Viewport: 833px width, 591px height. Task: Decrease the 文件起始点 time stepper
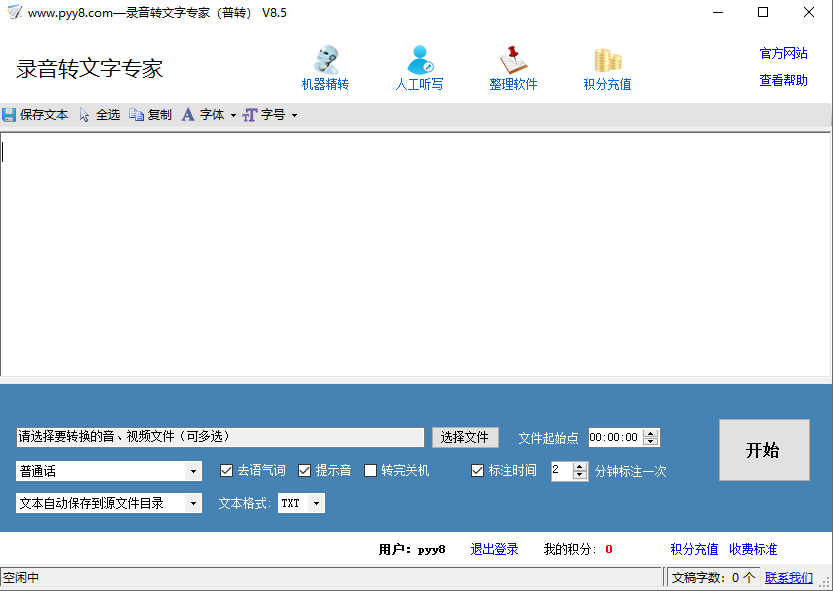(x=650, y=442)
